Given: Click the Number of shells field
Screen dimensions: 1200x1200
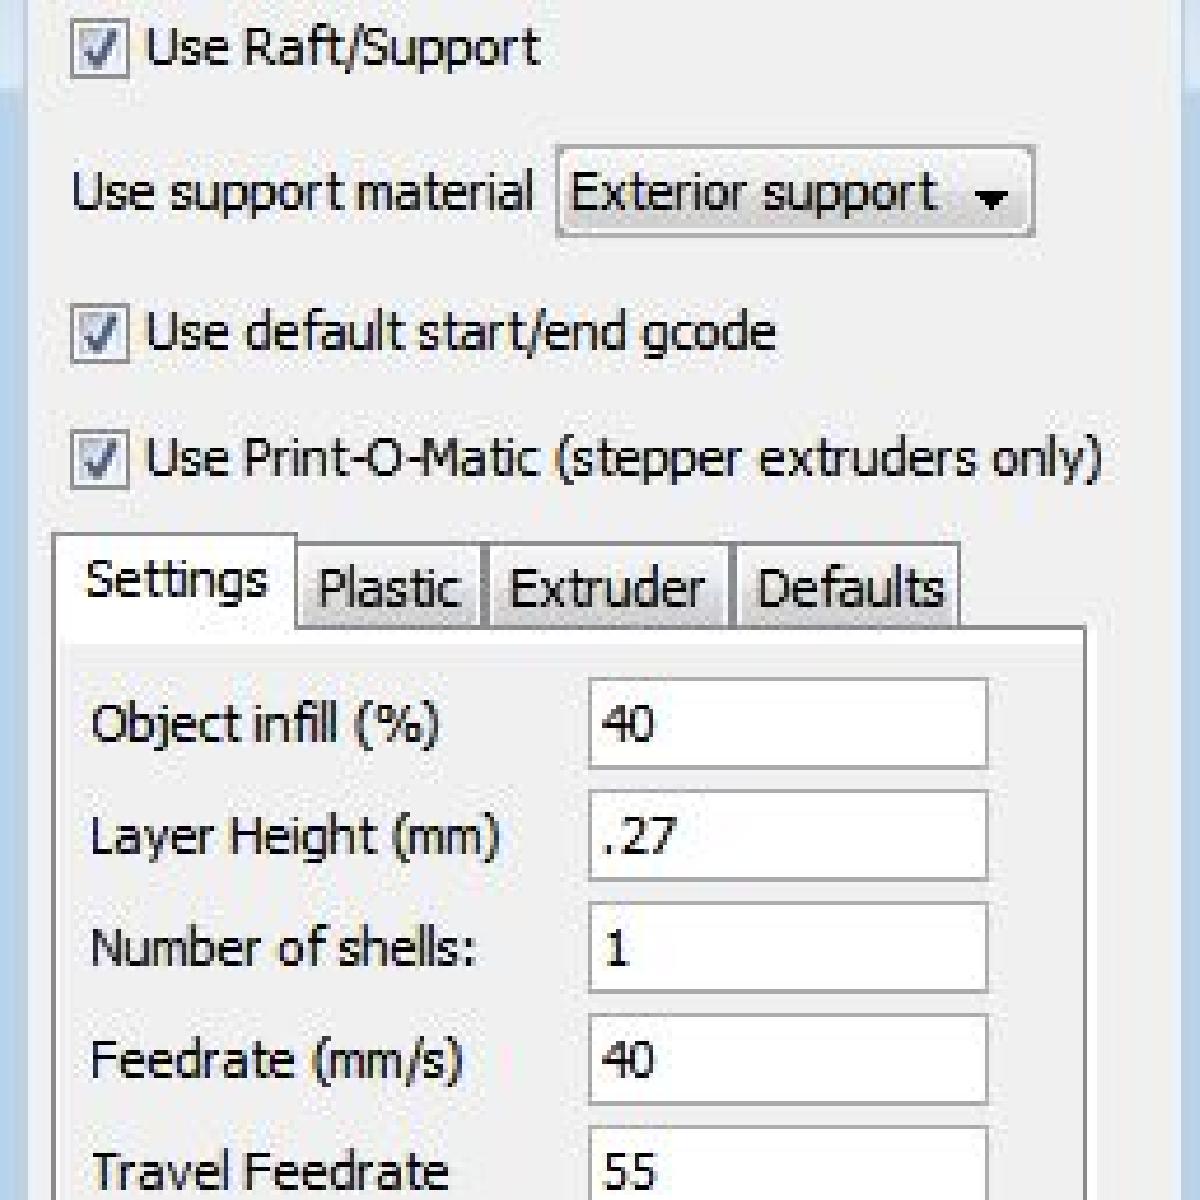Looking at the screenshot, I should click(787, 947).
